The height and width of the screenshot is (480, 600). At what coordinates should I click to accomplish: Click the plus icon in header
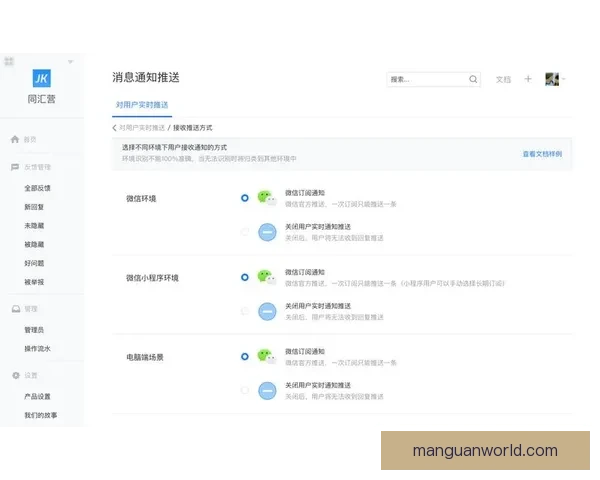pos(528,79)
